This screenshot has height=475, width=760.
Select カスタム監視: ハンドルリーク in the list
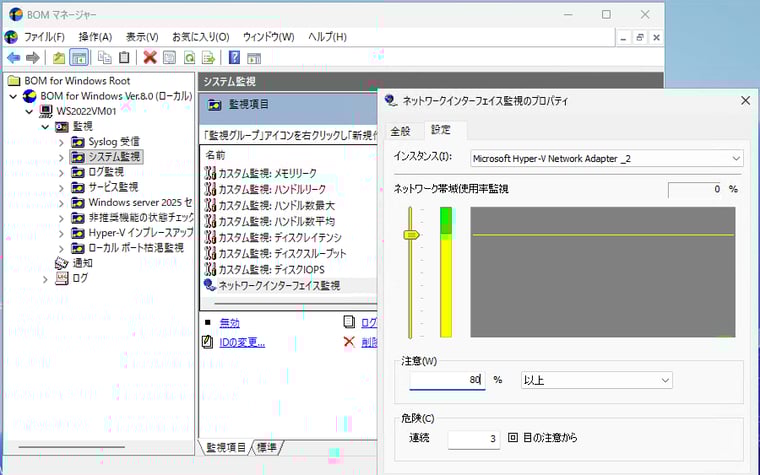(x=271, y=189)
